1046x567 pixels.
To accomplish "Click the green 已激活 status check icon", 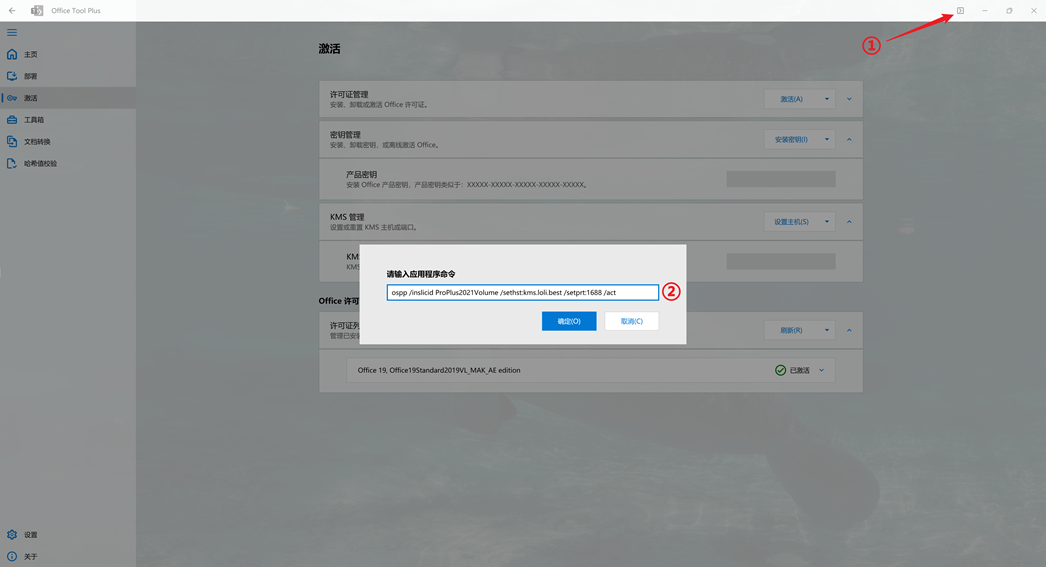I will click(x=780, y=370).
